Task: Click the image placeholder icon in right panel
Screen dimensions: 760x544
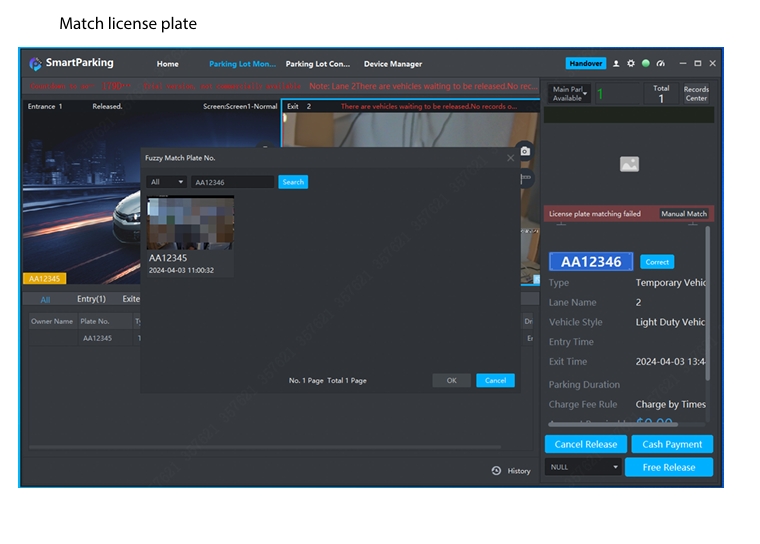Action: tap(629, 164)
